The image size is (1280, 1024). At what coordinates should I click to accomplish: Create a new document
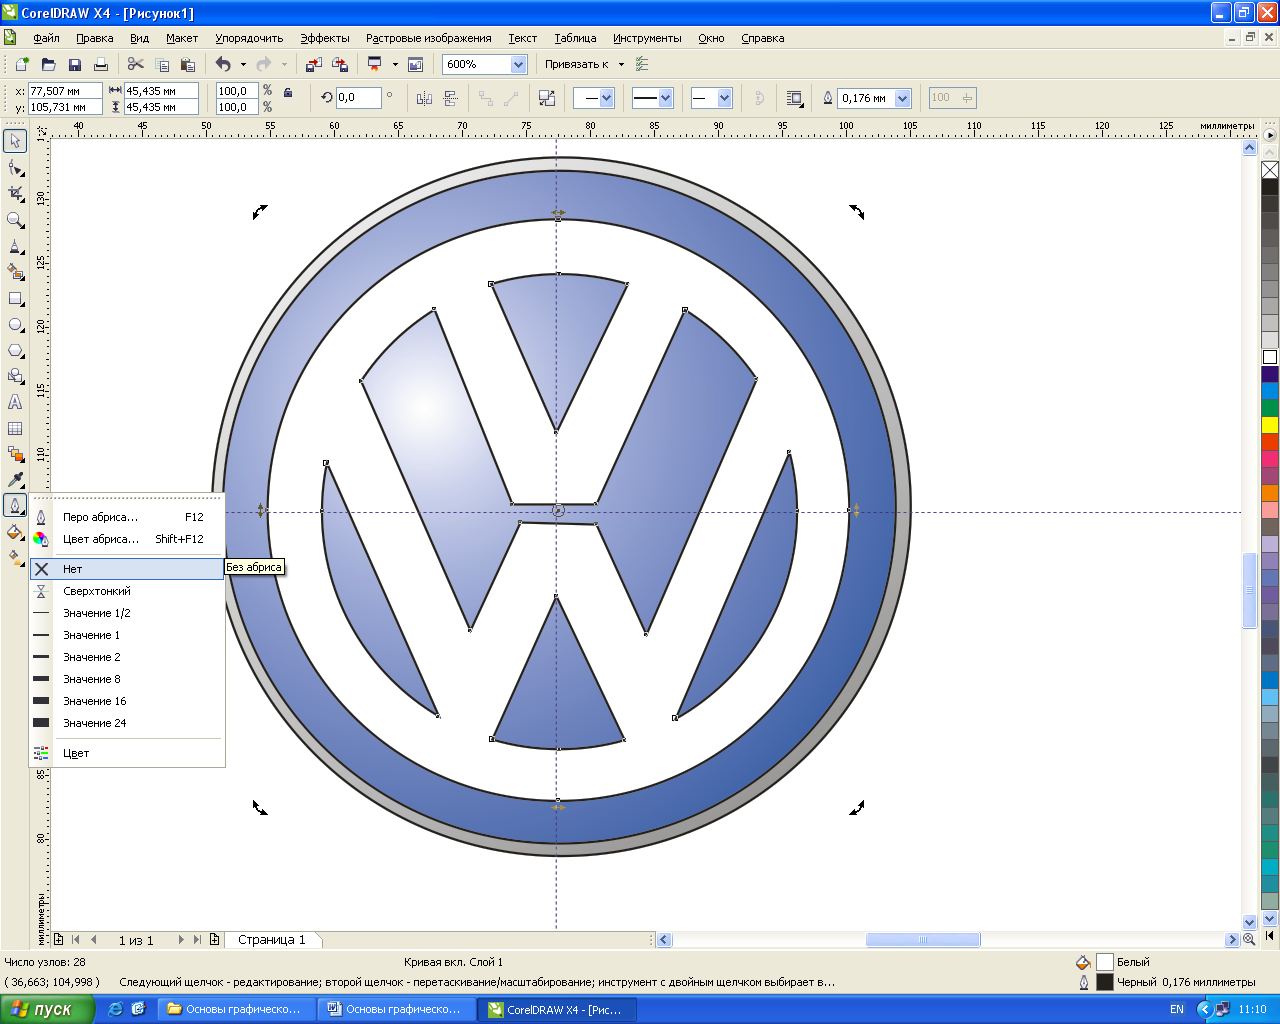tap(22, 64)
